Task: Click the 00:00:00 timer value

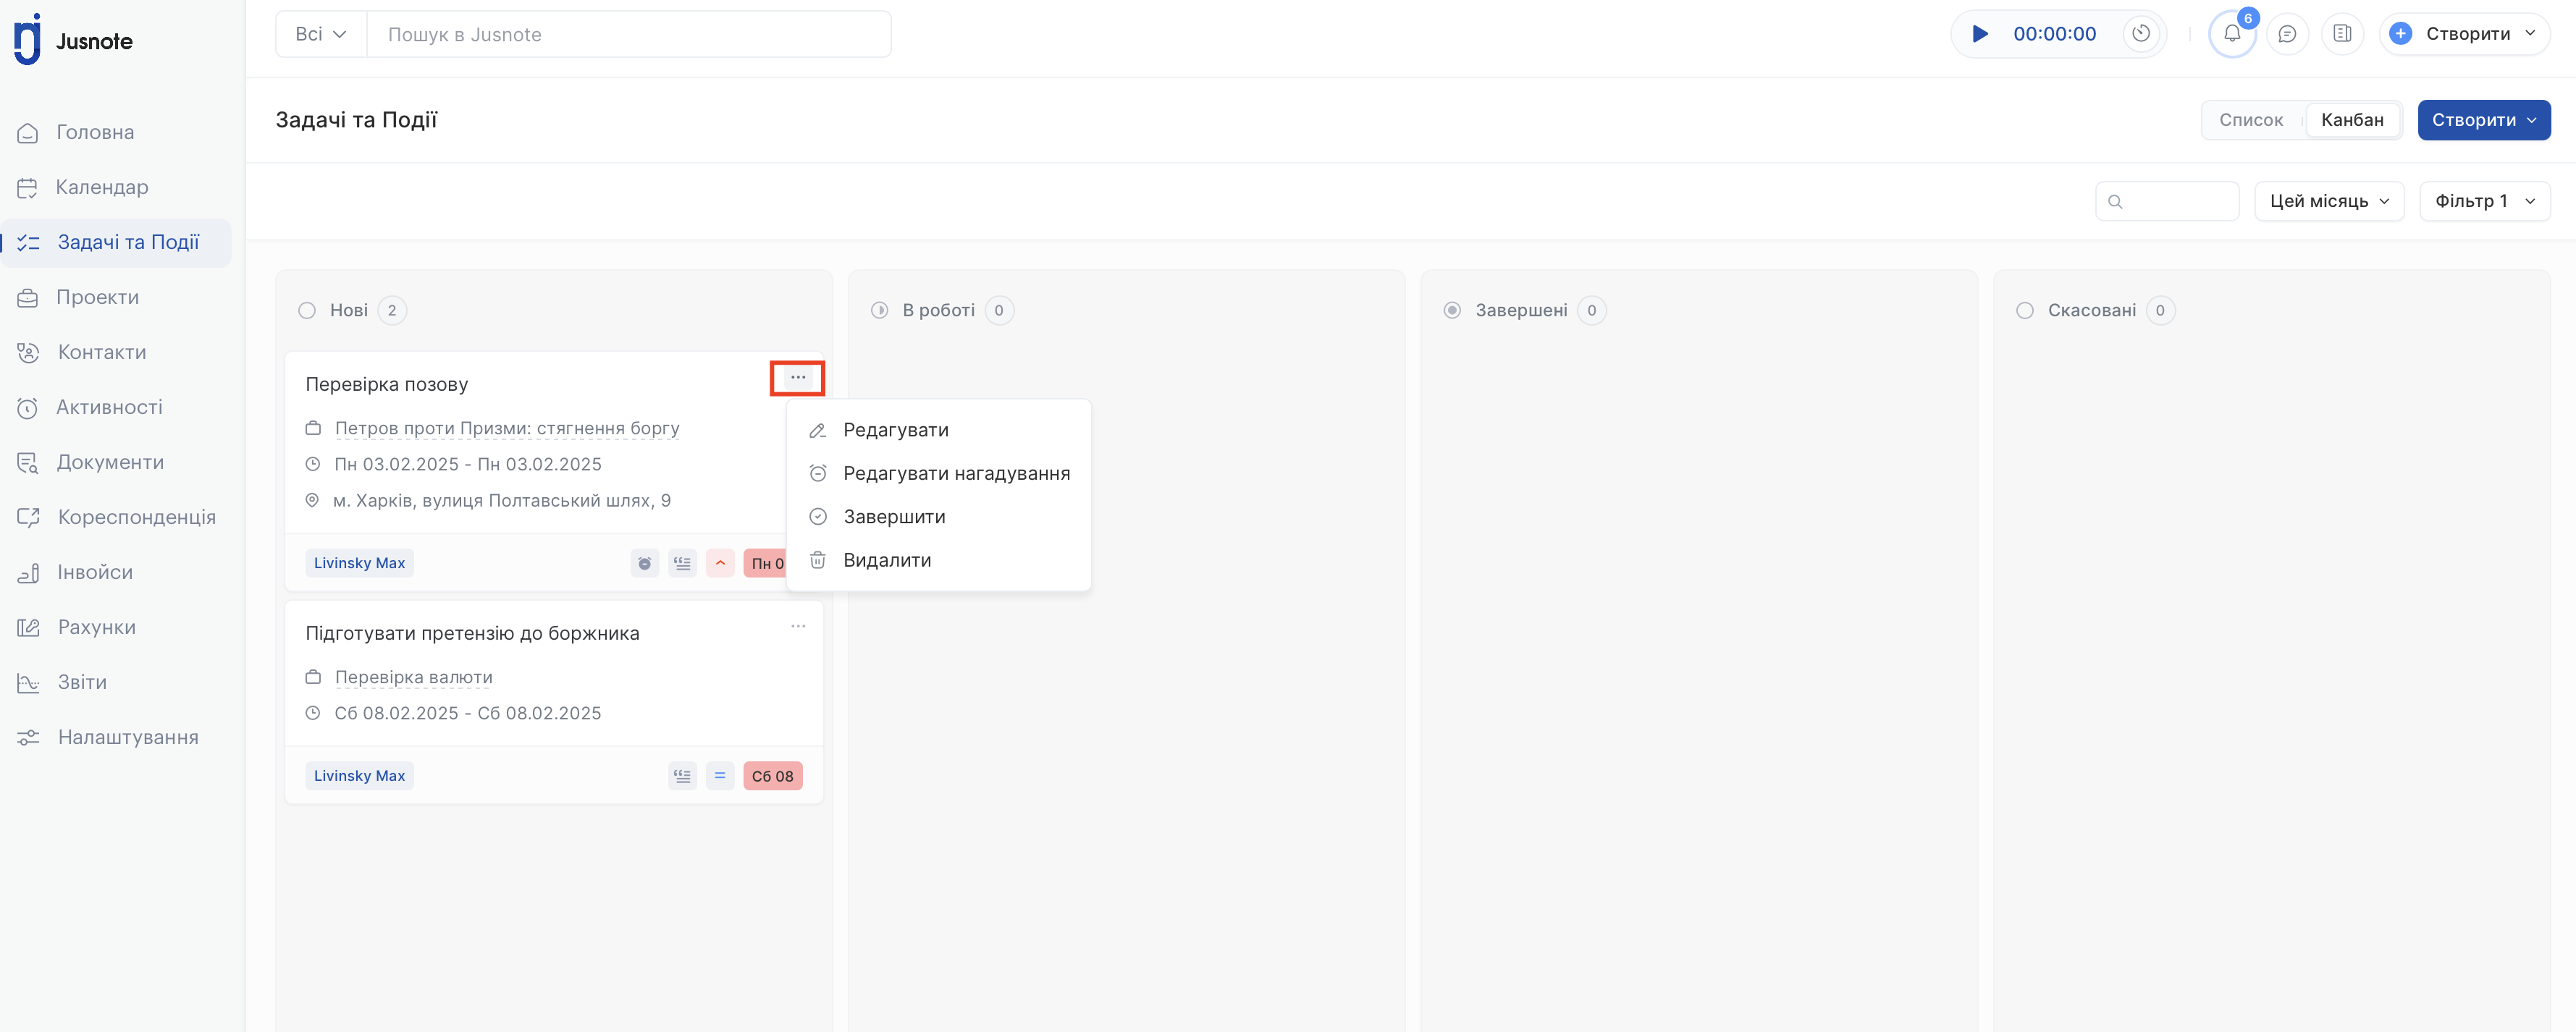Action: [2054, 34]
